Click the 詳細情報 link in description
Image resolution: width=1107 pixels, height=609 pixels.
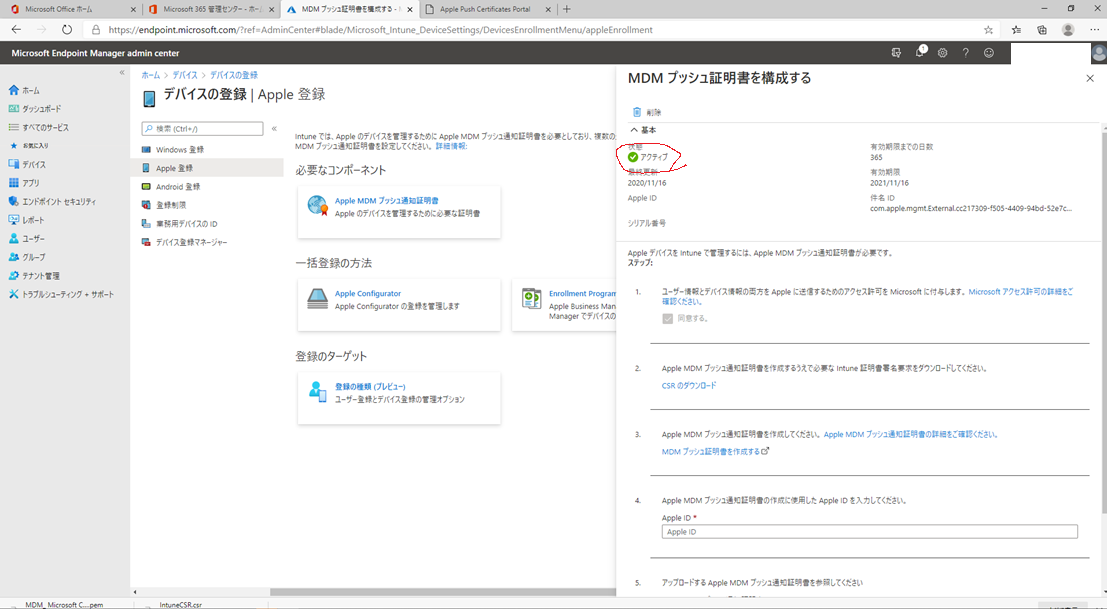(450, 146)
